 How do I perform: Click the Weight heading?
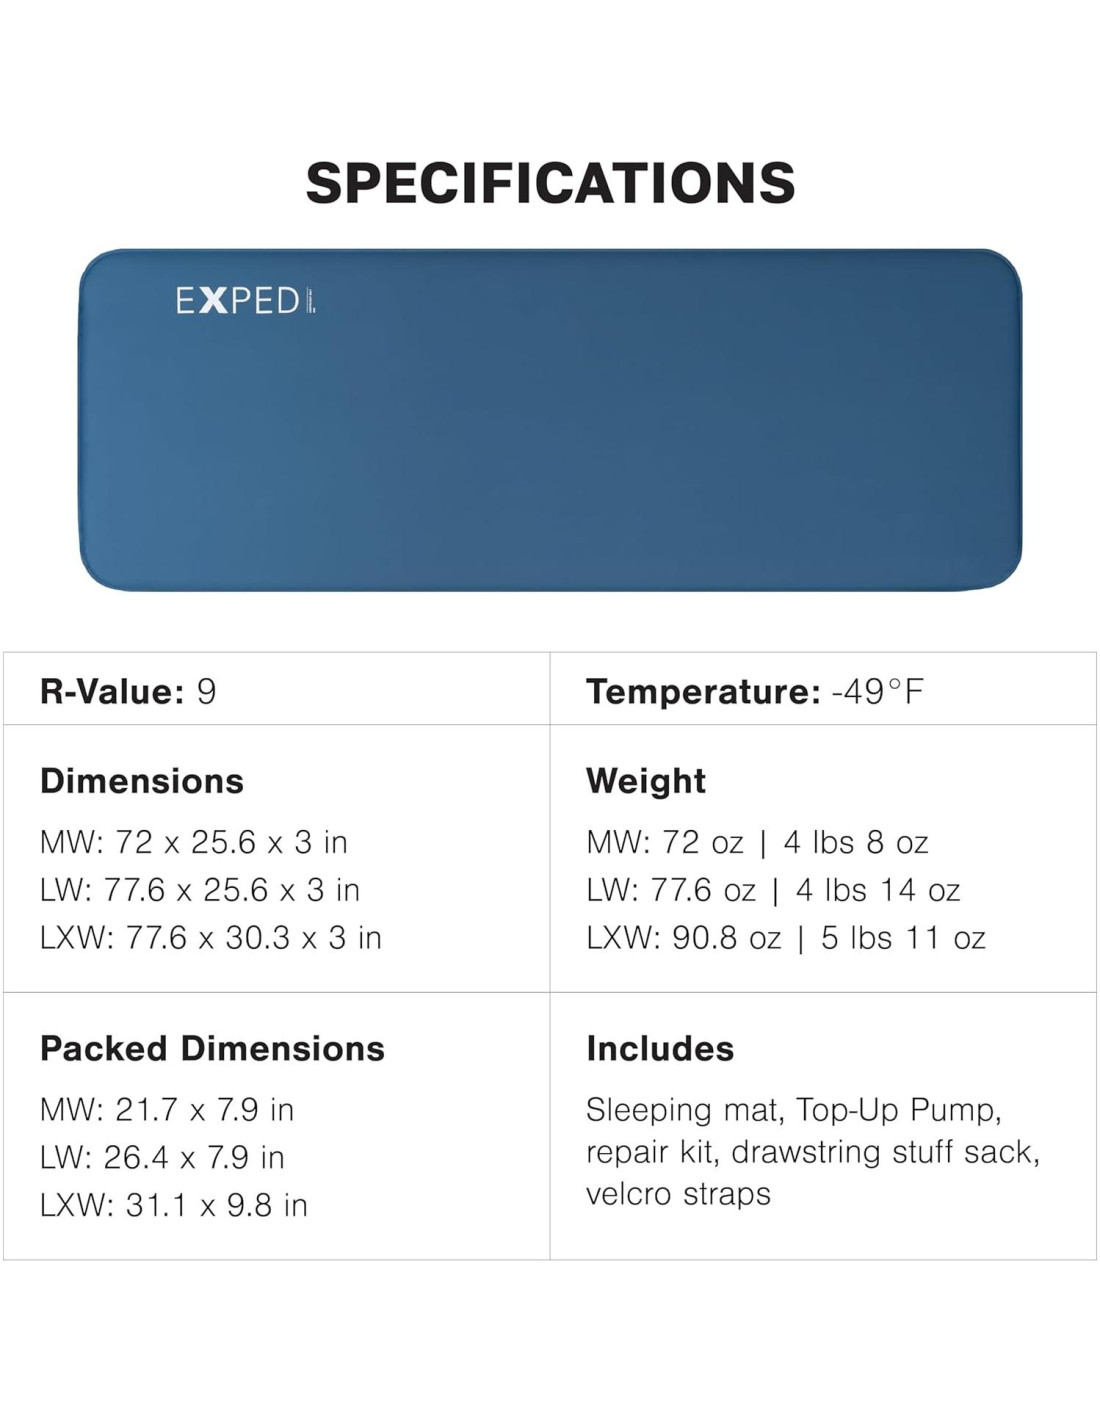click(646, 781)
